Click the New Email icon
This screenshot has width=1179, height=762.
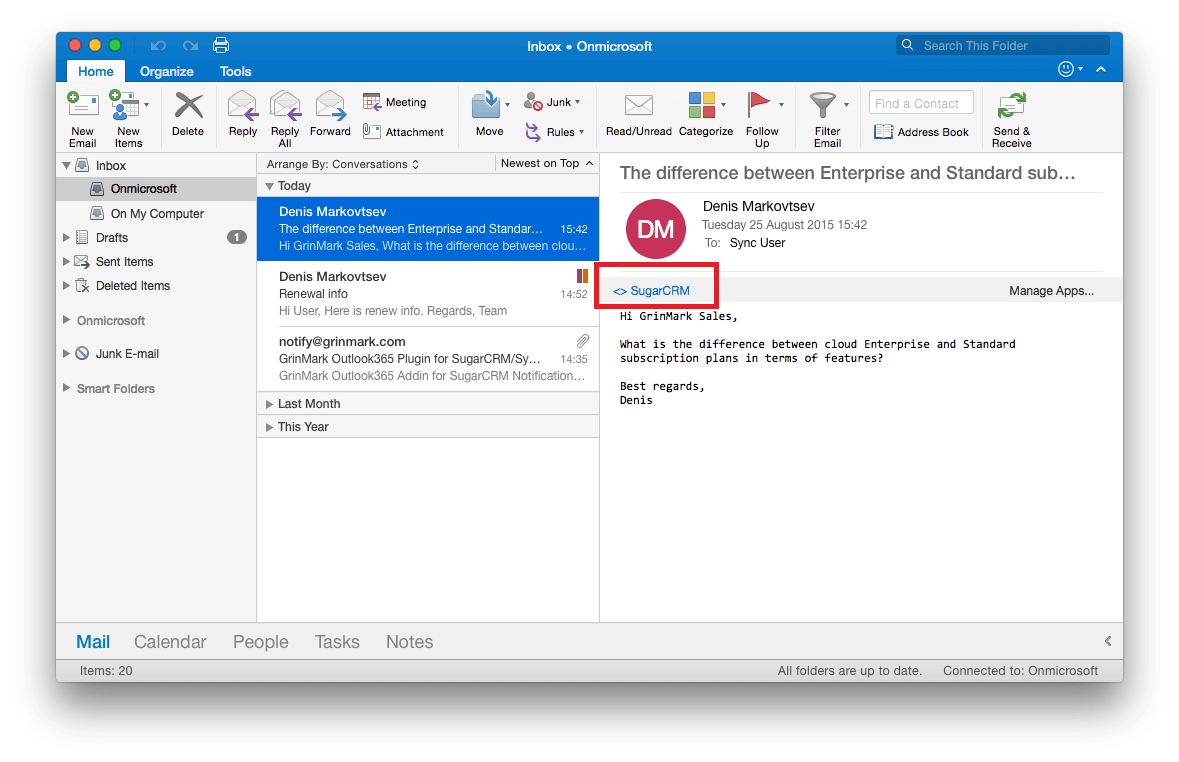(x=82, y=105)
